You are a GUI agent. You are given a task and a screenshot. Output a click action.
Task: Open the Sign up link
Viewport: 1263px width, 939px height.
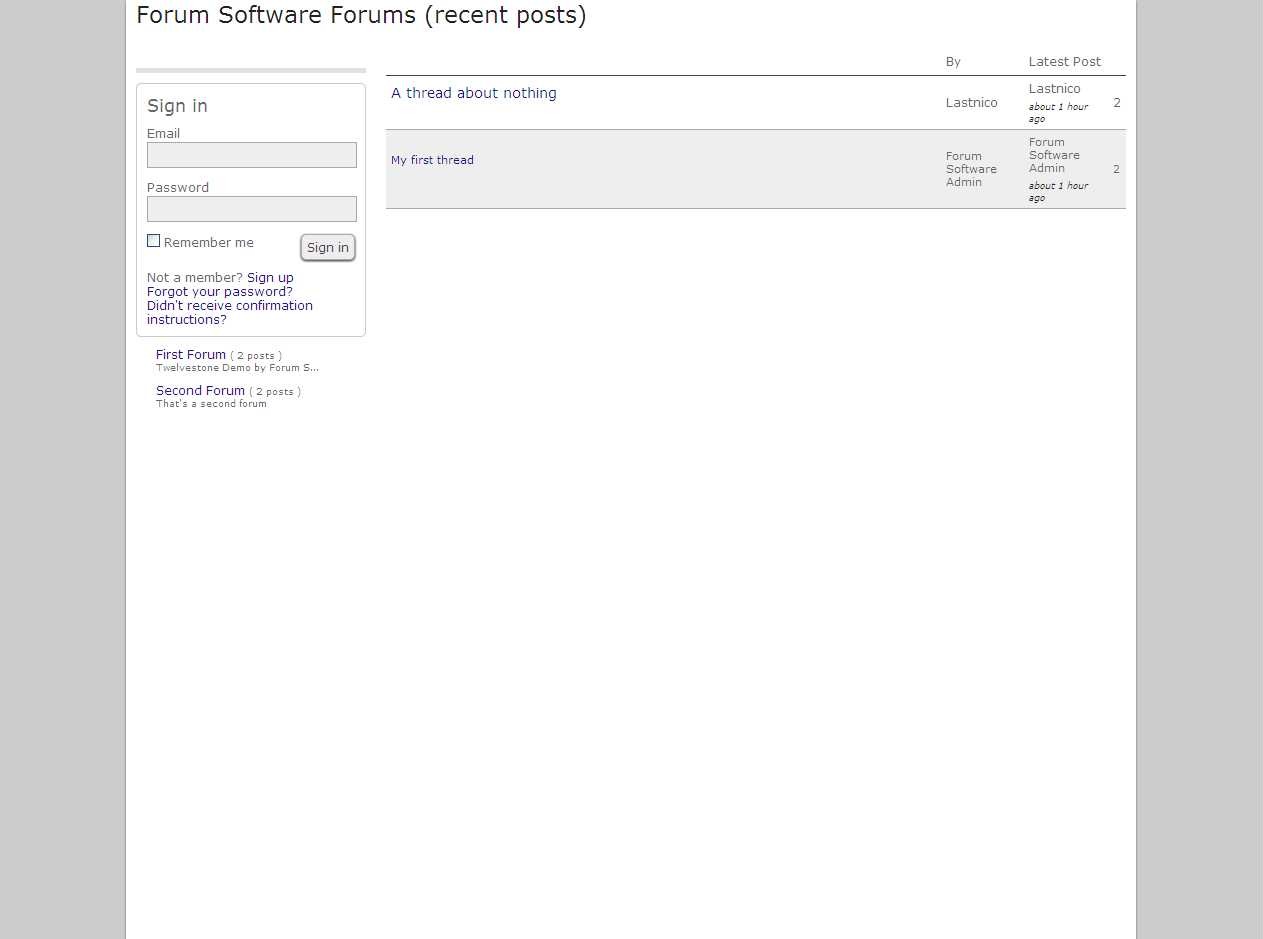pyautogui.click(x=270, y=278)
